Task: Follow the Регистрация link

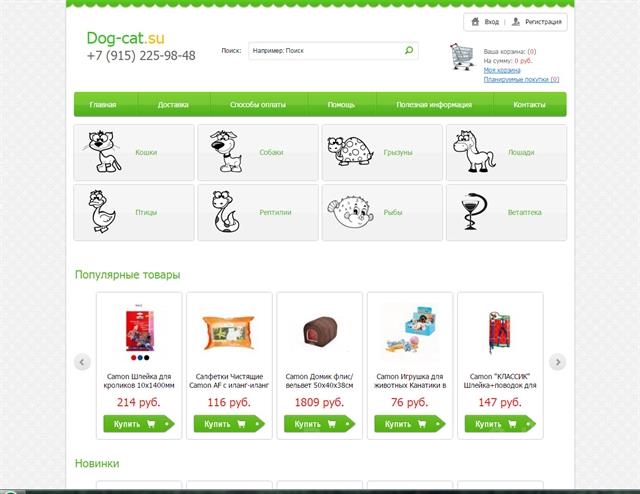Action: pos(543,22)
